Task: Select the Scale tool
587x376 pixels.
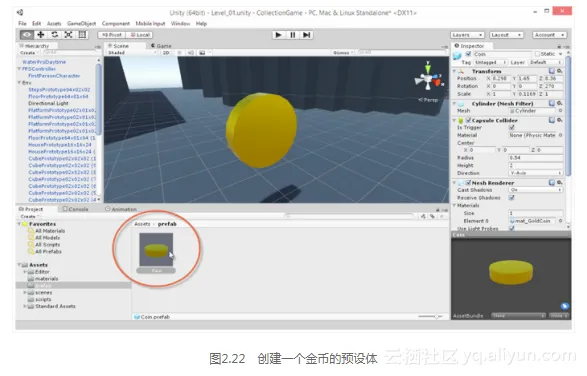Action: coord(69,35)
